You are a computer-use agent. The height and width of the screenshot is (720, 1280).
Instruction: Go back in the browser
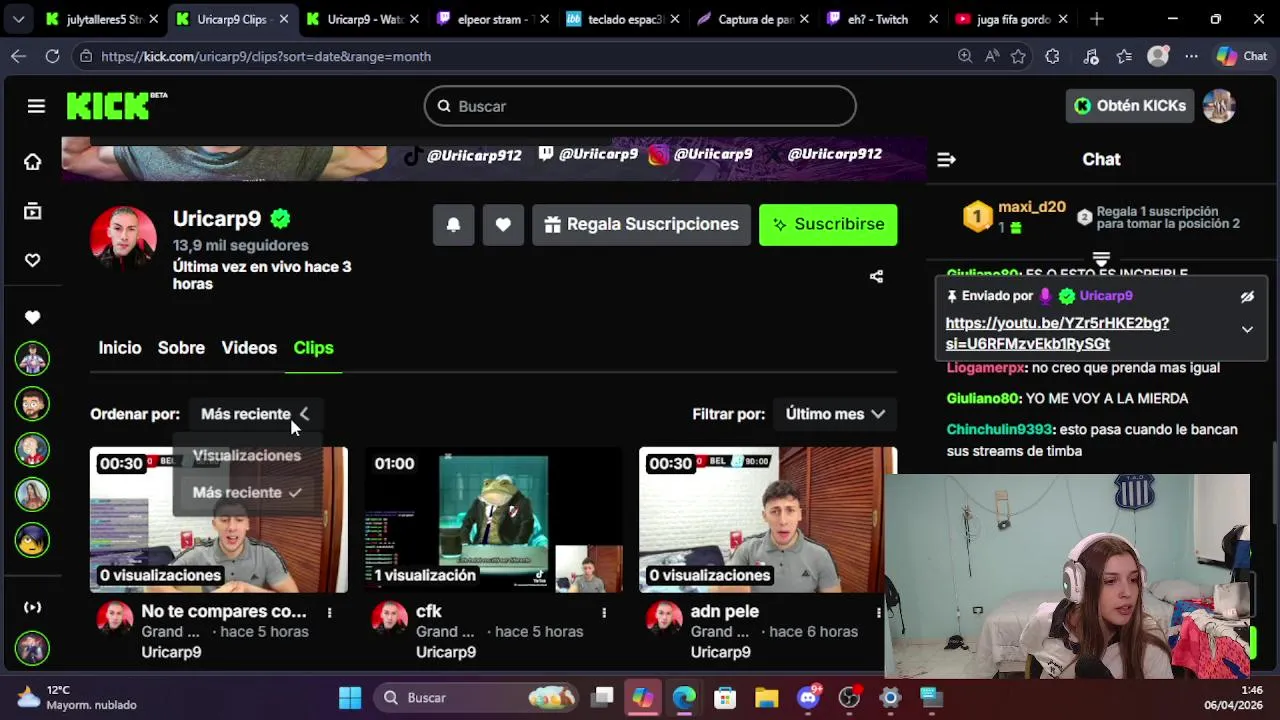coord(18,57)
